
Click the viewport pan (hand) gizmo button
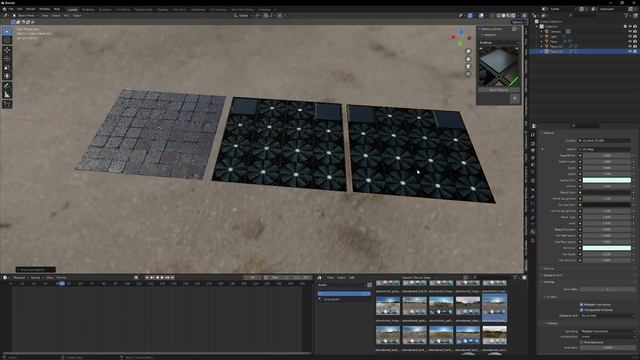[468, 59]
